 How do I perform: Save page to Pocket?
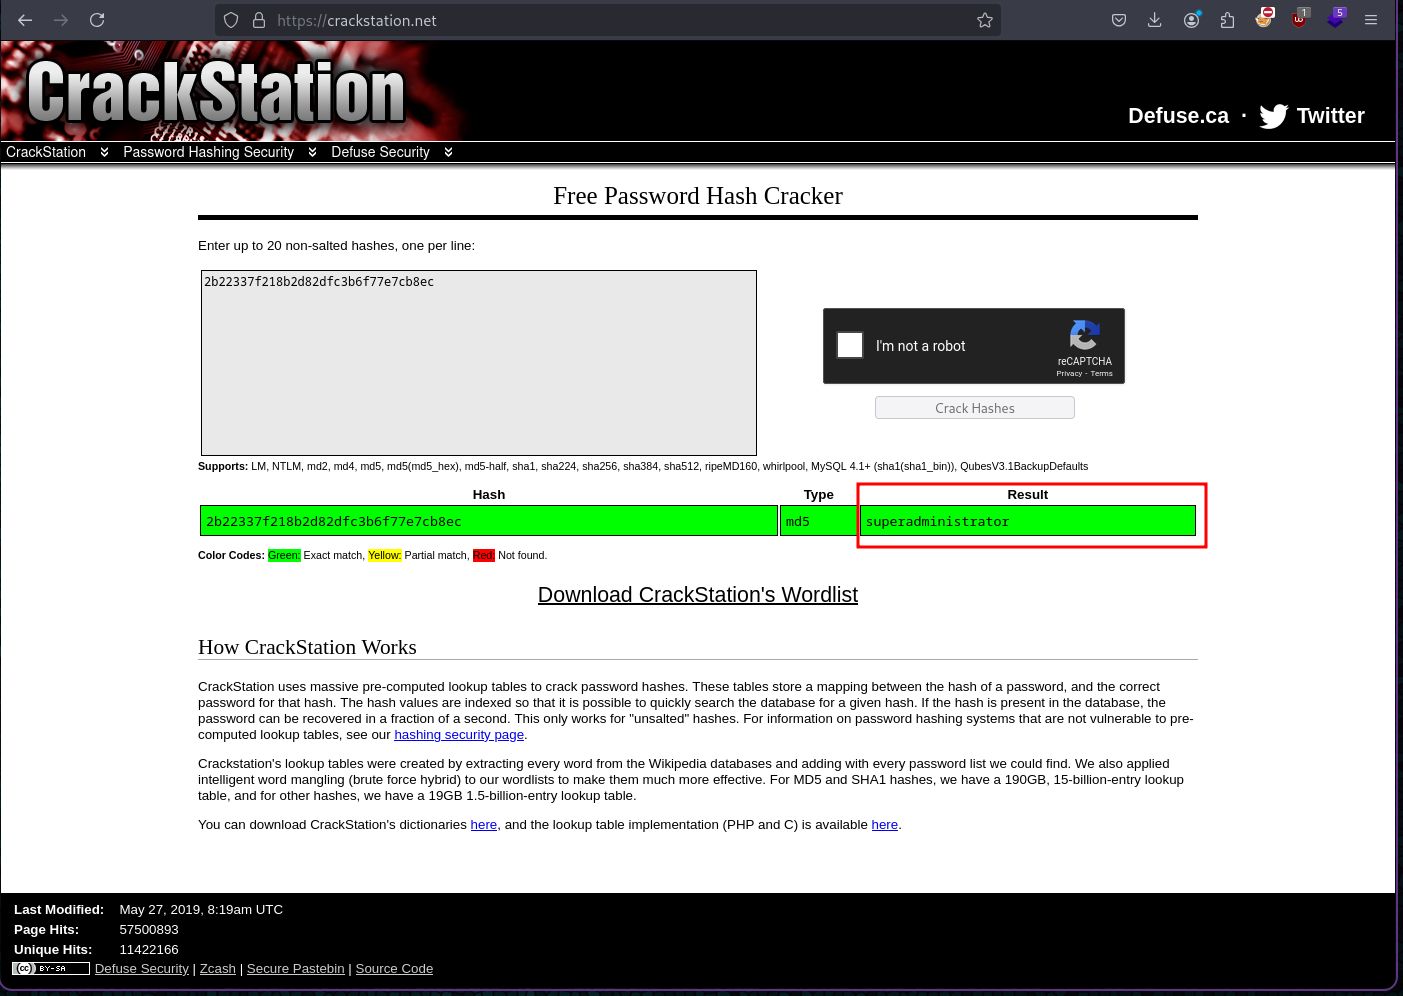pyautogui.click(x=1119, y=20)
